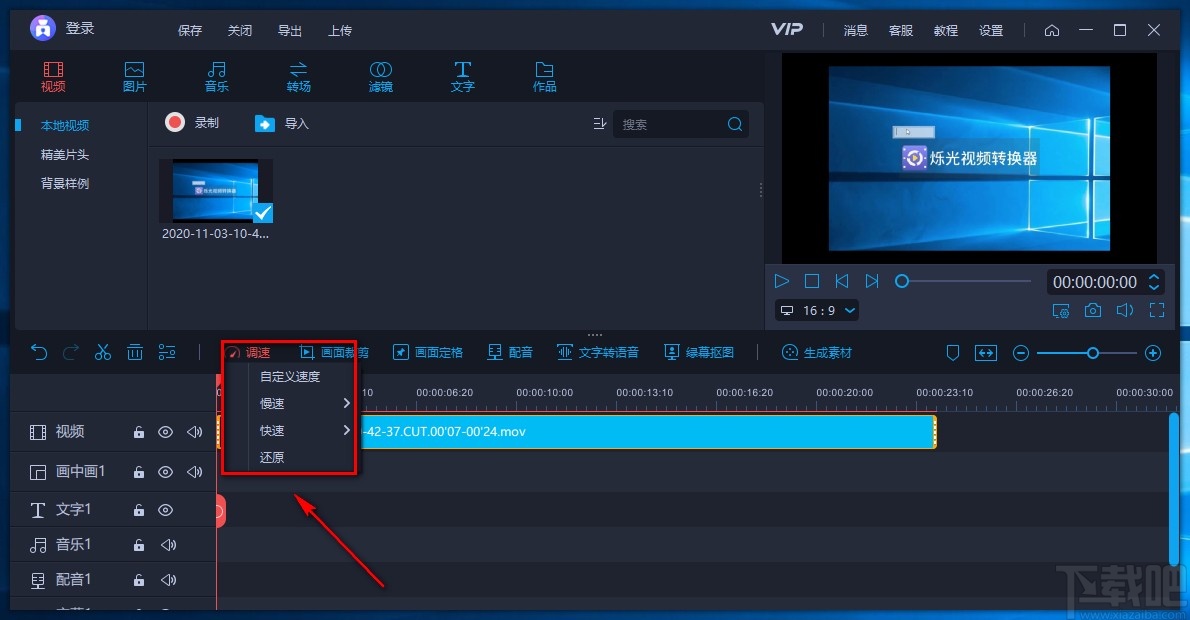Click the 配音 voiceover tool
1190x620 pixels.
[x=510, y=352]
